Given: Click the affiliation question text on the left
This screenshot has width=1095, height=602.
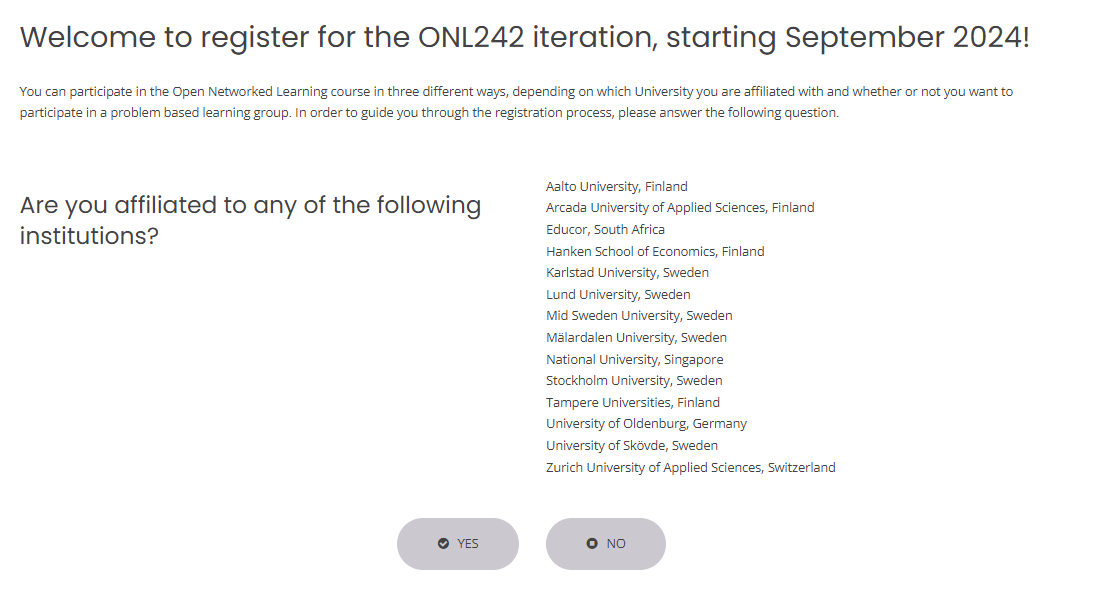Looking at the screenshot, I should point(250,220).
